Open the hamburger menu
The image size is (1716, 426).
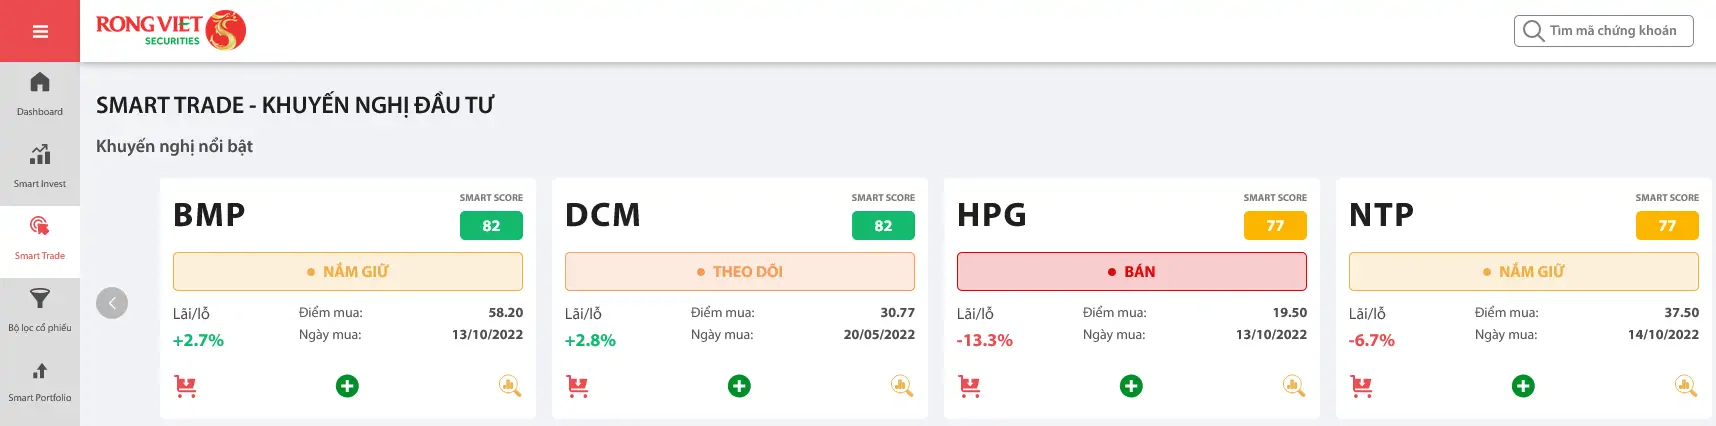pos(40,31)
